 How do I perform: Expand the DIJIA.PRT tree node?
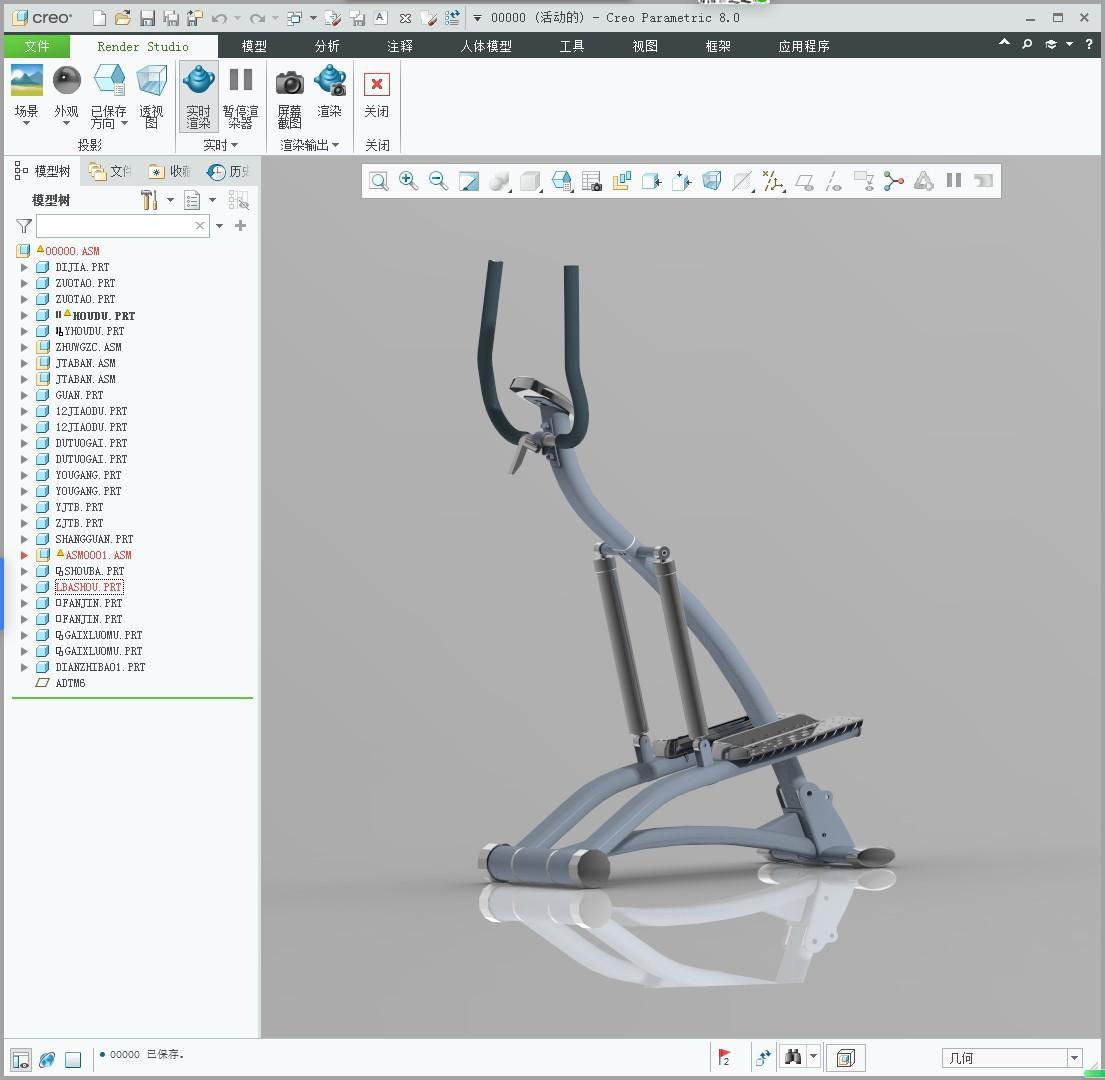[25, 268]
